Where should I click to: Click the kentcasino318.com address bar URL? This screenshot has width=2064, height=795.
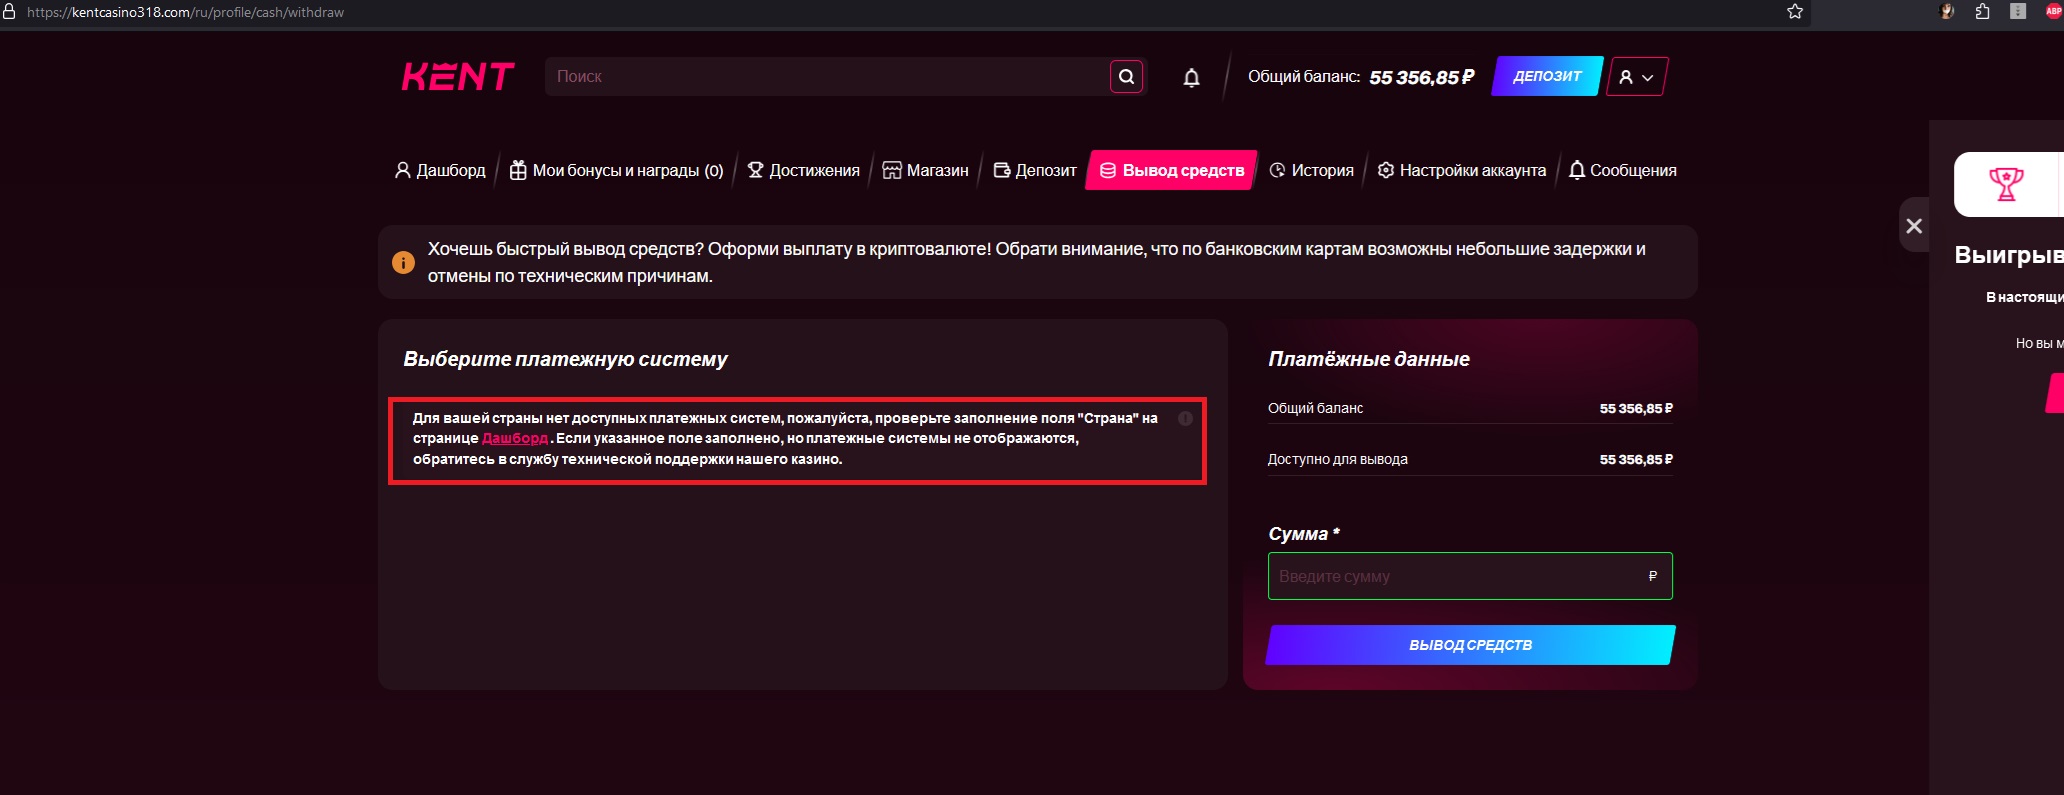pyautogui.click(x=185, y=12)
